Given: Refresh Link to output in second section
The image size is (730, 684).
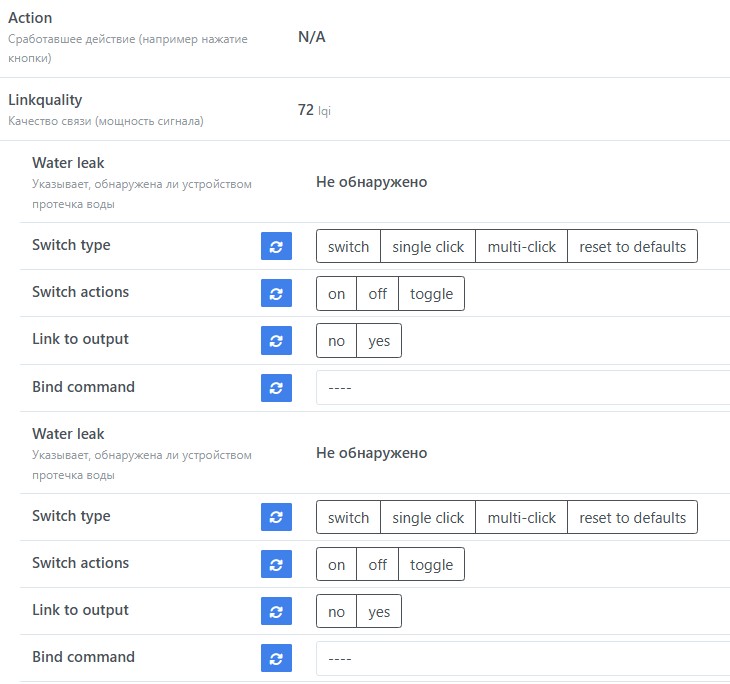Looking at the screenshot, I should pyautogui.click(x=276, y=611).
